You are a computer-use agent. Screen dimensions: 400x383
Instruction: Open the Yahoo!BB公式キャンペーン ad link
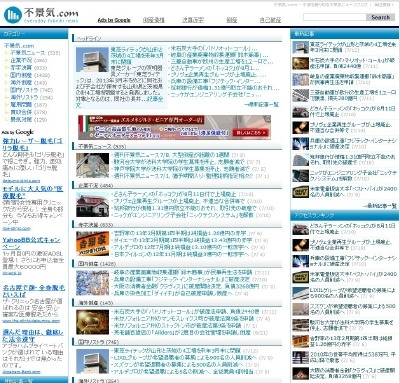(31, 243)
